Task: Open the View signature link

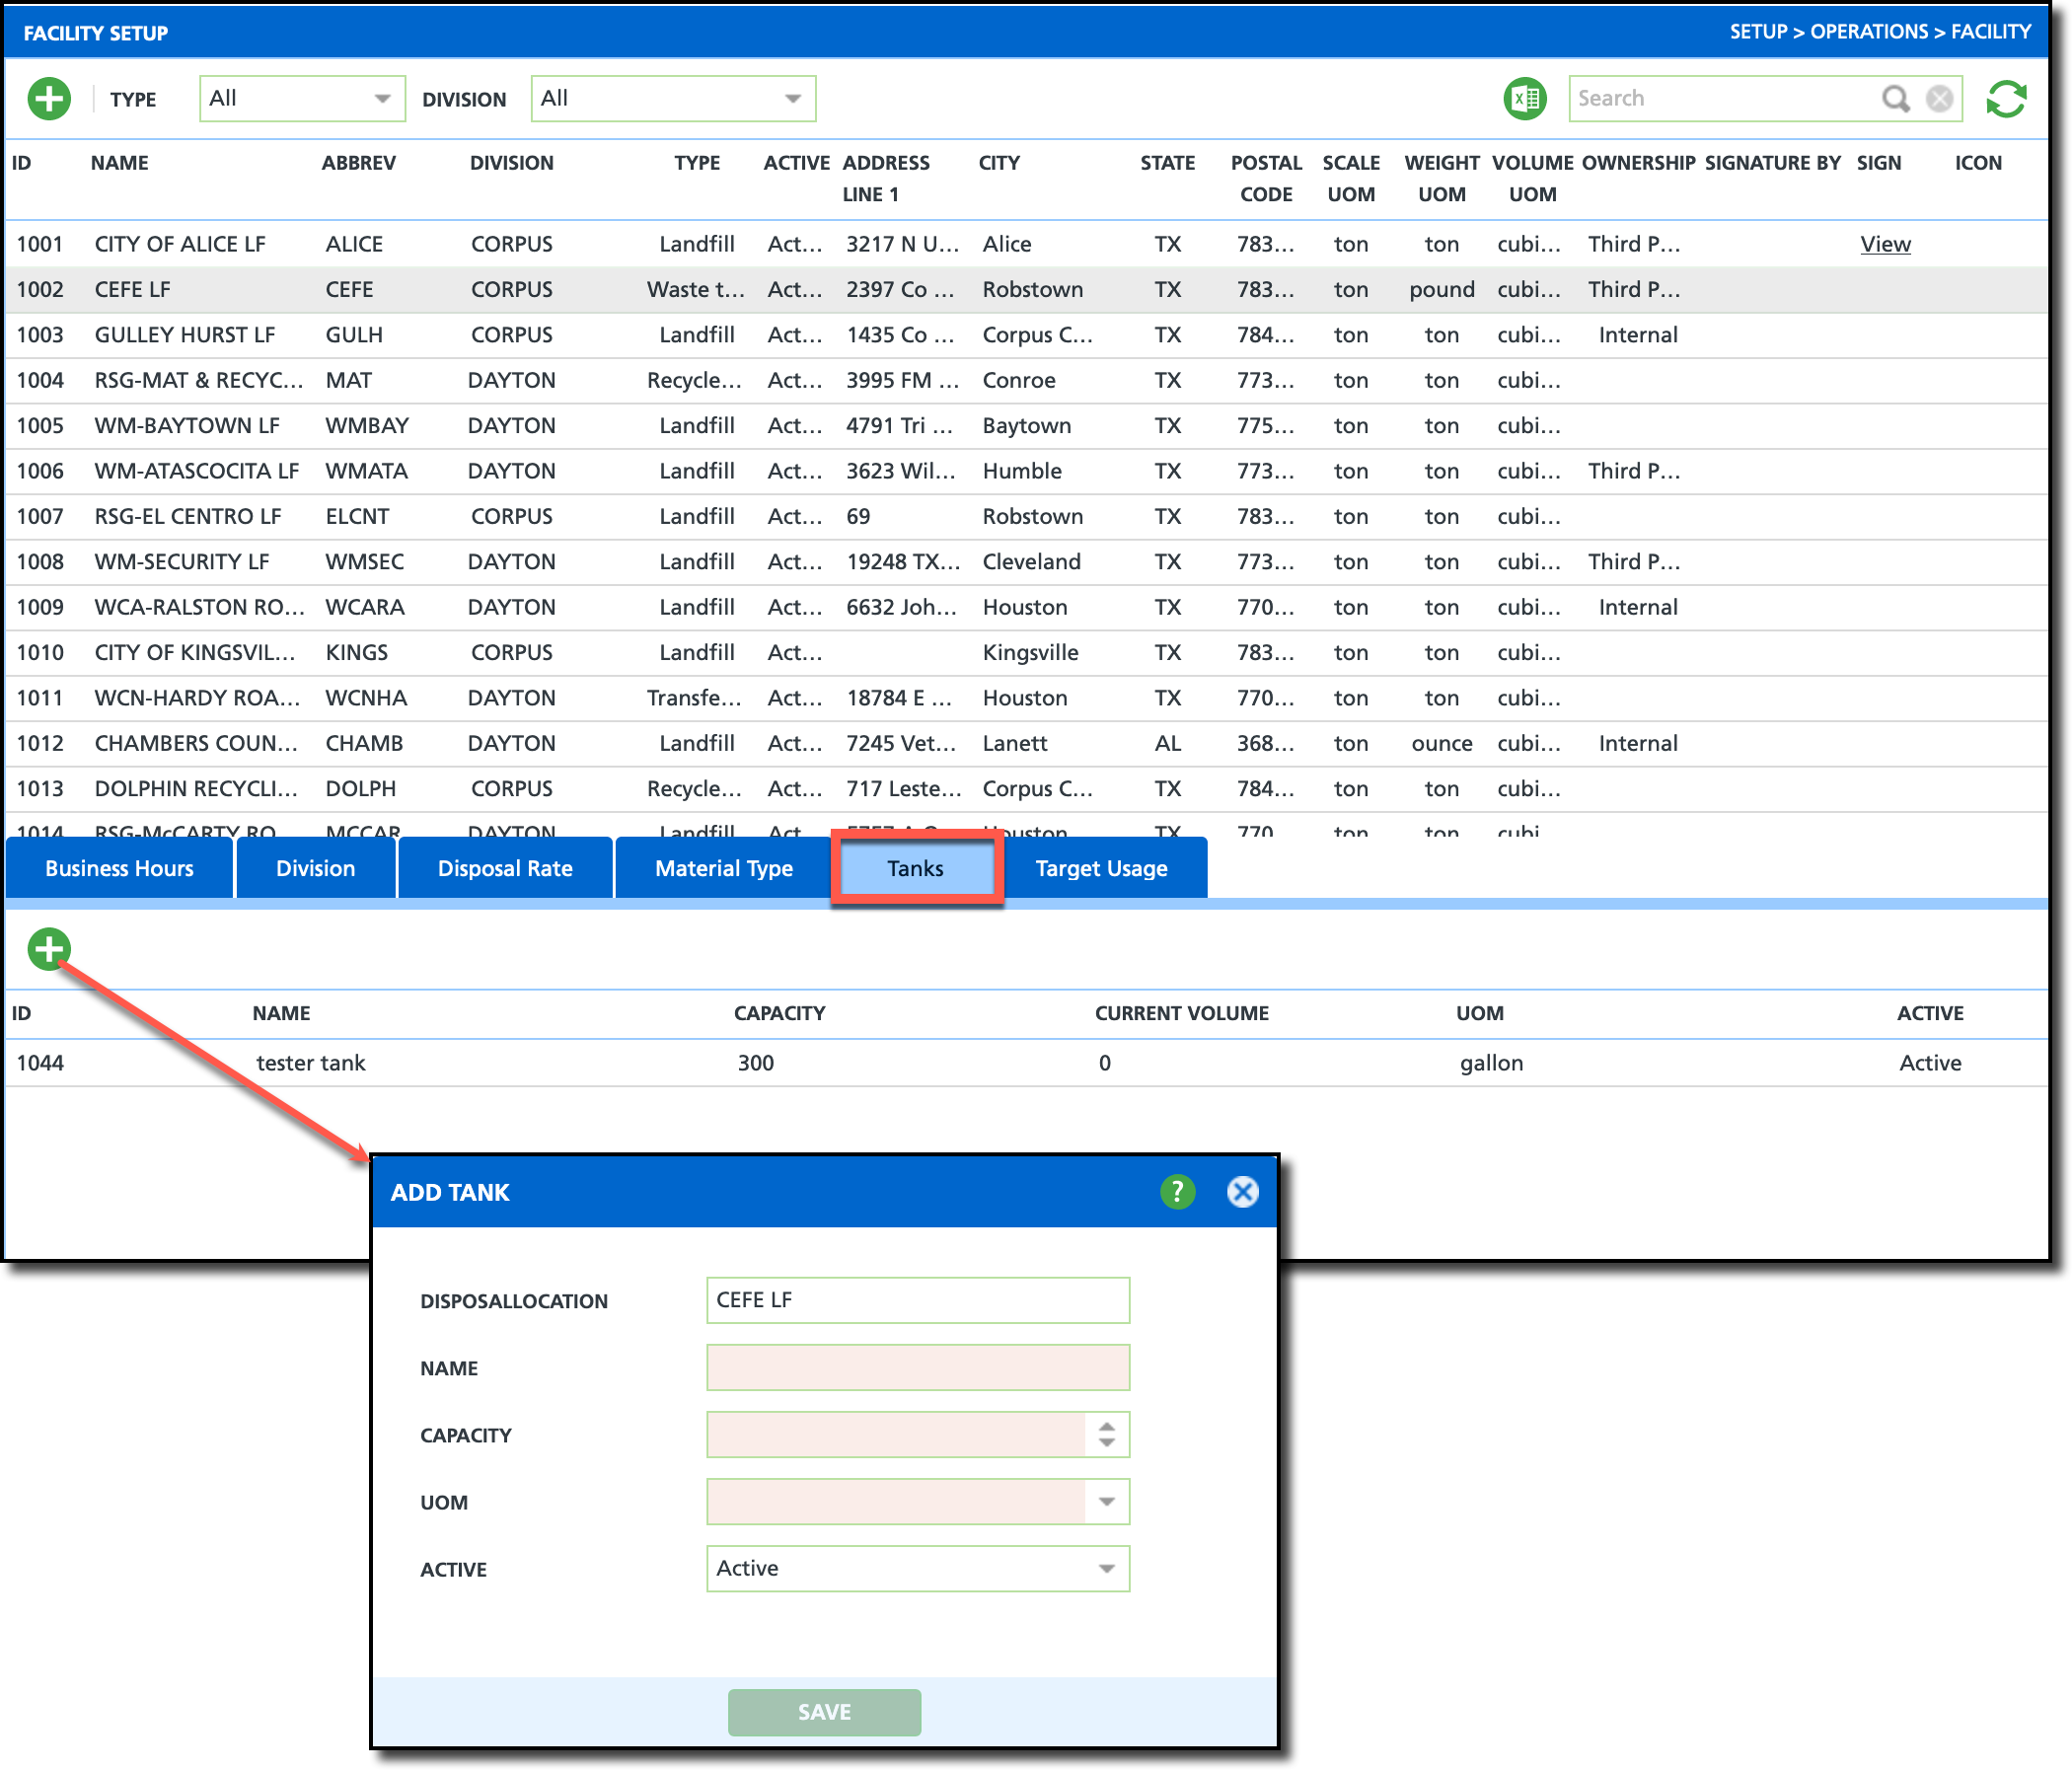Action: tap(1884, 244)
